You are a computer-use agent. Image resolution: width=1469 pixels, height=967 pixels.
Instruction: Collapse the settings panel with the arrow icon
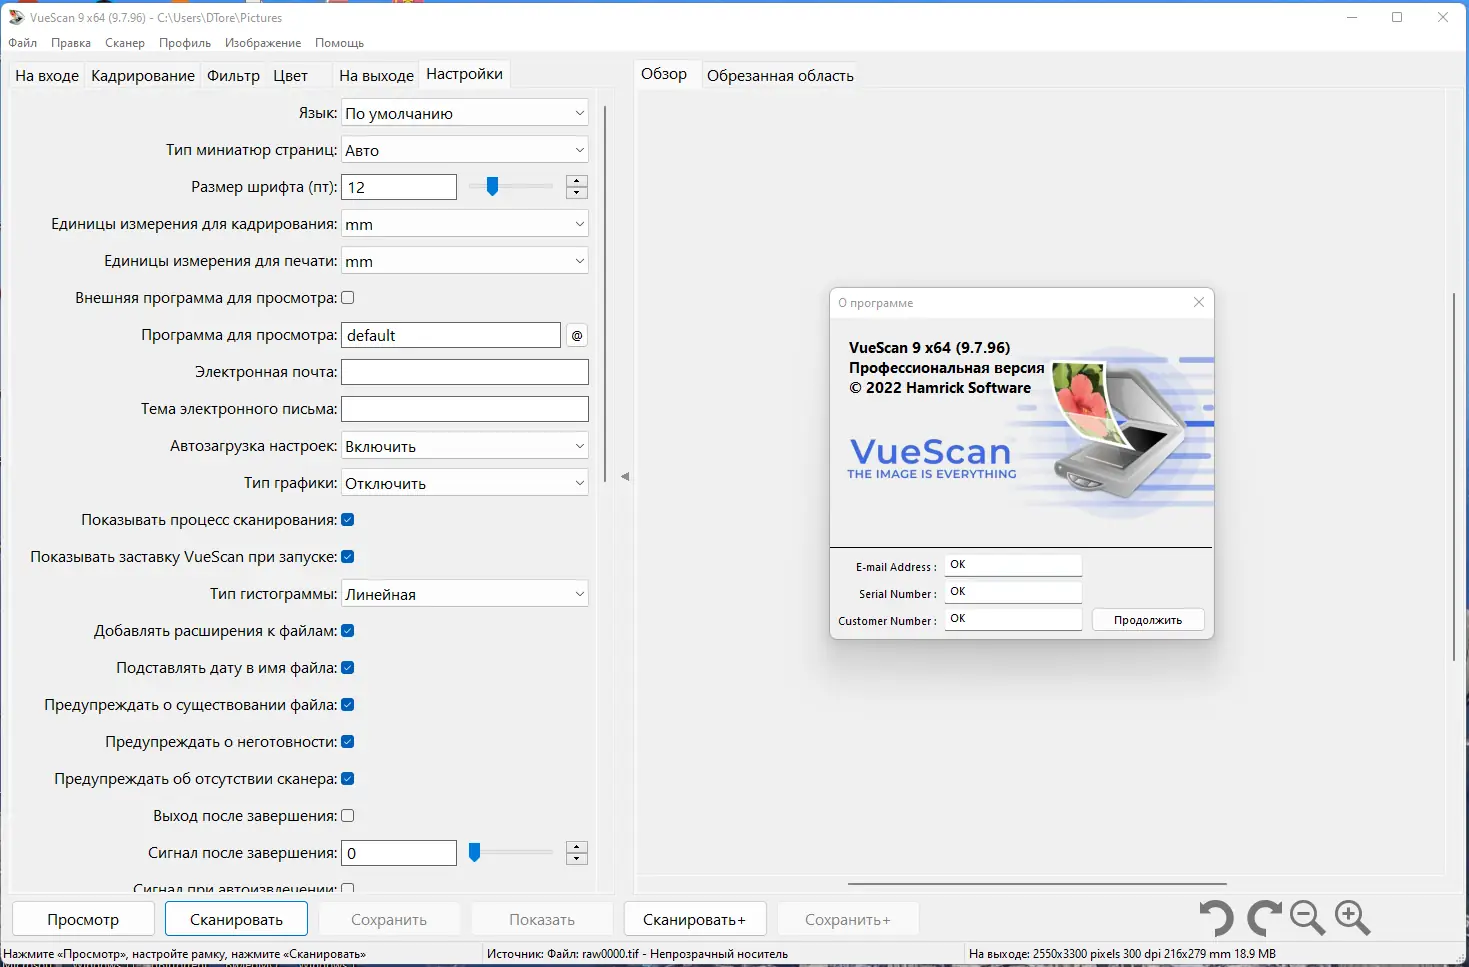click(625, 477)
